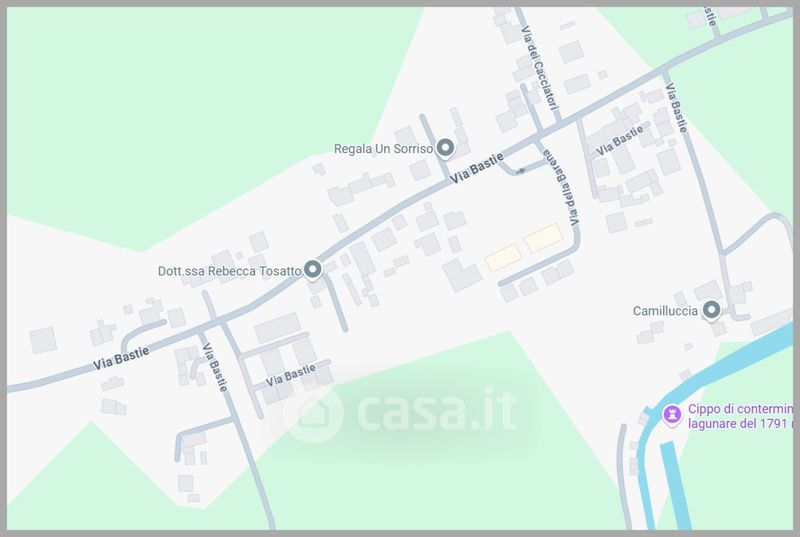Click the casa.it house logo icon
This screenshot has height=537, width=800.
tap(313, 412)
